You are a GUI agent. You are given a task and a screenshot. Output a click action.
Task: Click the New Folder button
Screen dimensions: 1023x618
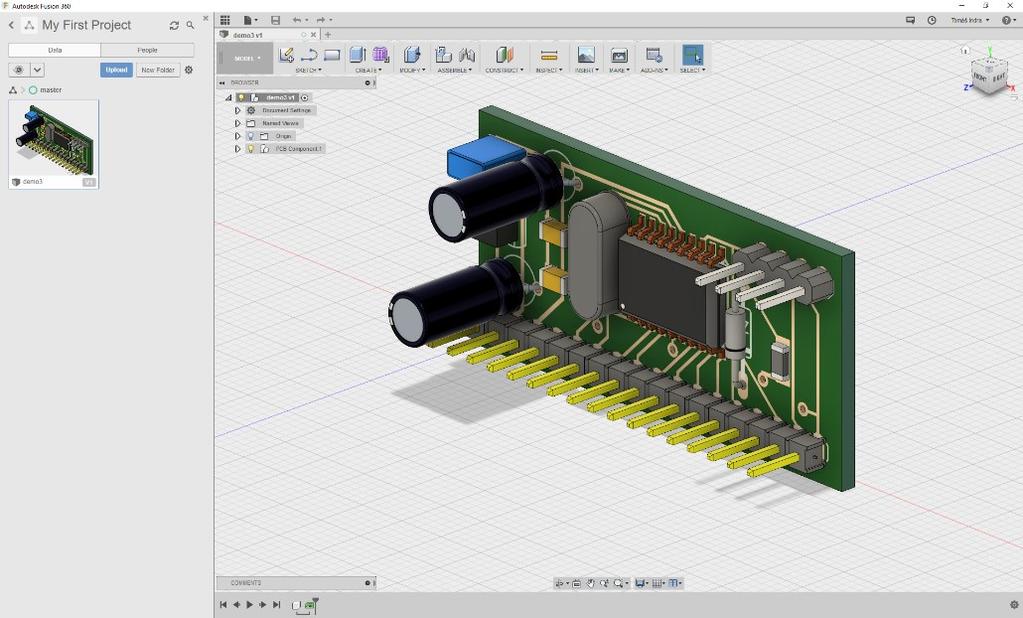[158, 70]
